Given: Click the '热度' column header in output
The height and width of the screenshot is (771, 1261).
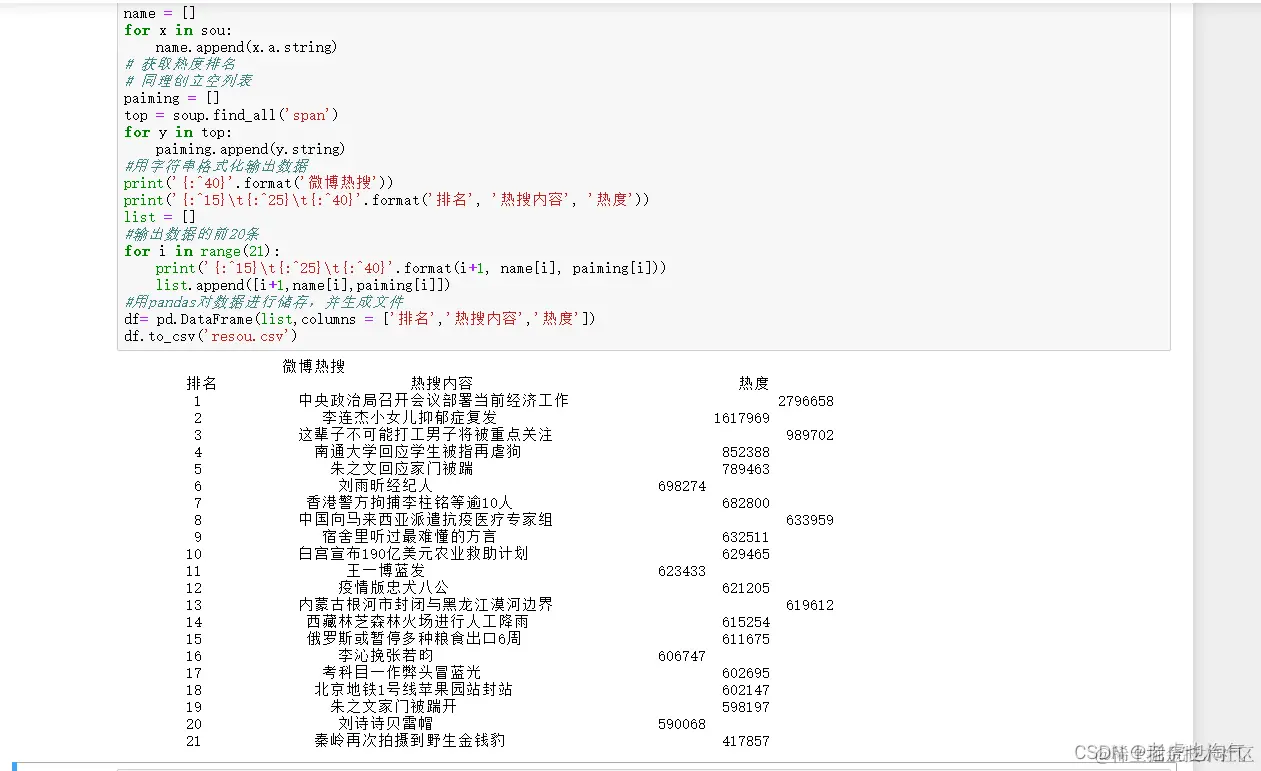Looking at the screenshot, I should [x=754, y=383].
